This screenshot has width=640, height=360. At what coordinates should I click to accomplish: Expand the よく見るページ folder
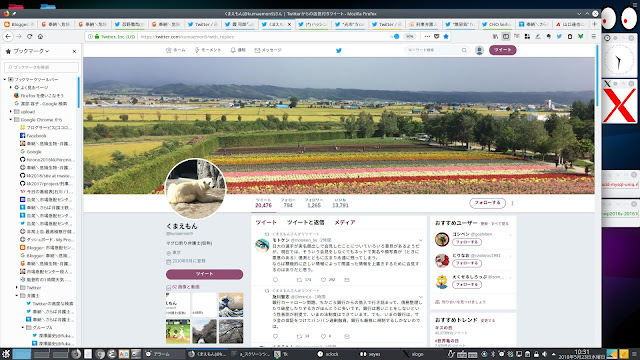(11, 87)
